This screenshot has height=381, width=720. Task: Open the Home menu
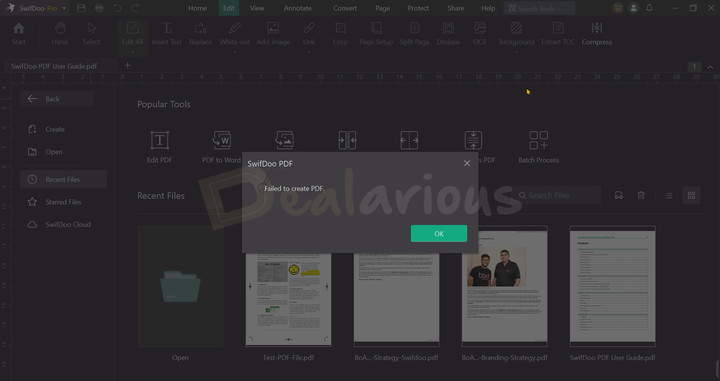tap(197, 8)
